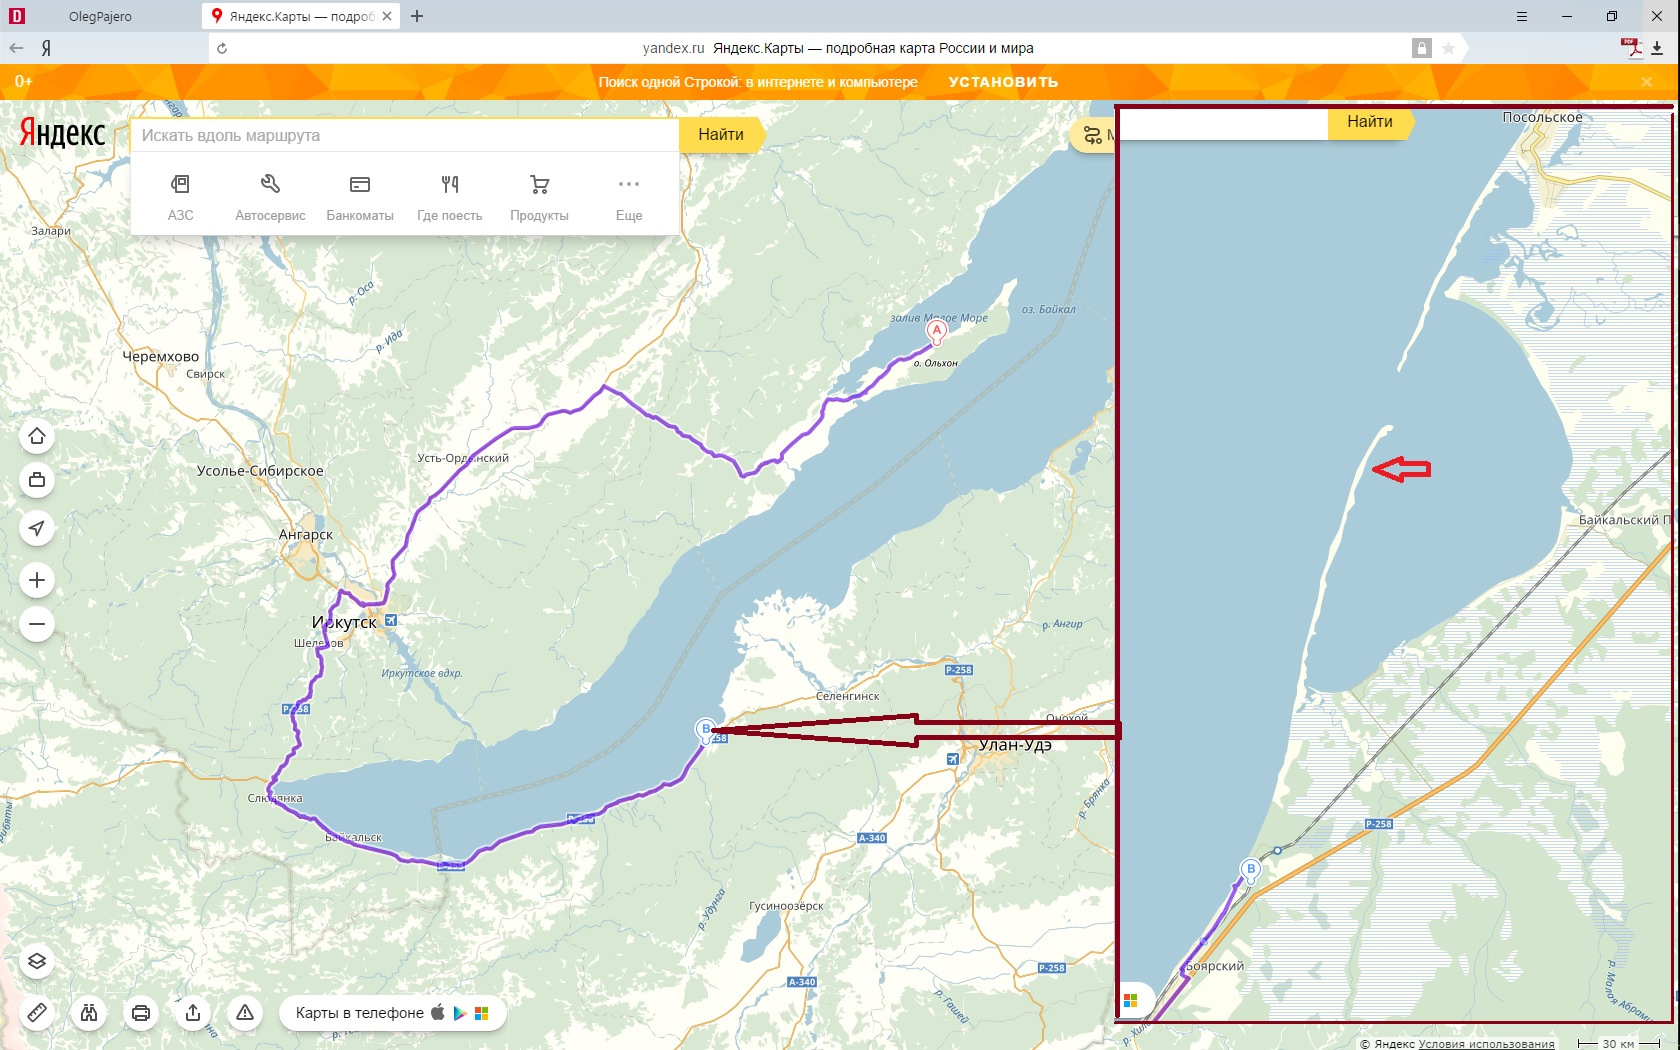Image resolution: width=1680 pixels, height=1050 pixels.
Task: Click the Иркутск city label
Action: click(344, 622)
